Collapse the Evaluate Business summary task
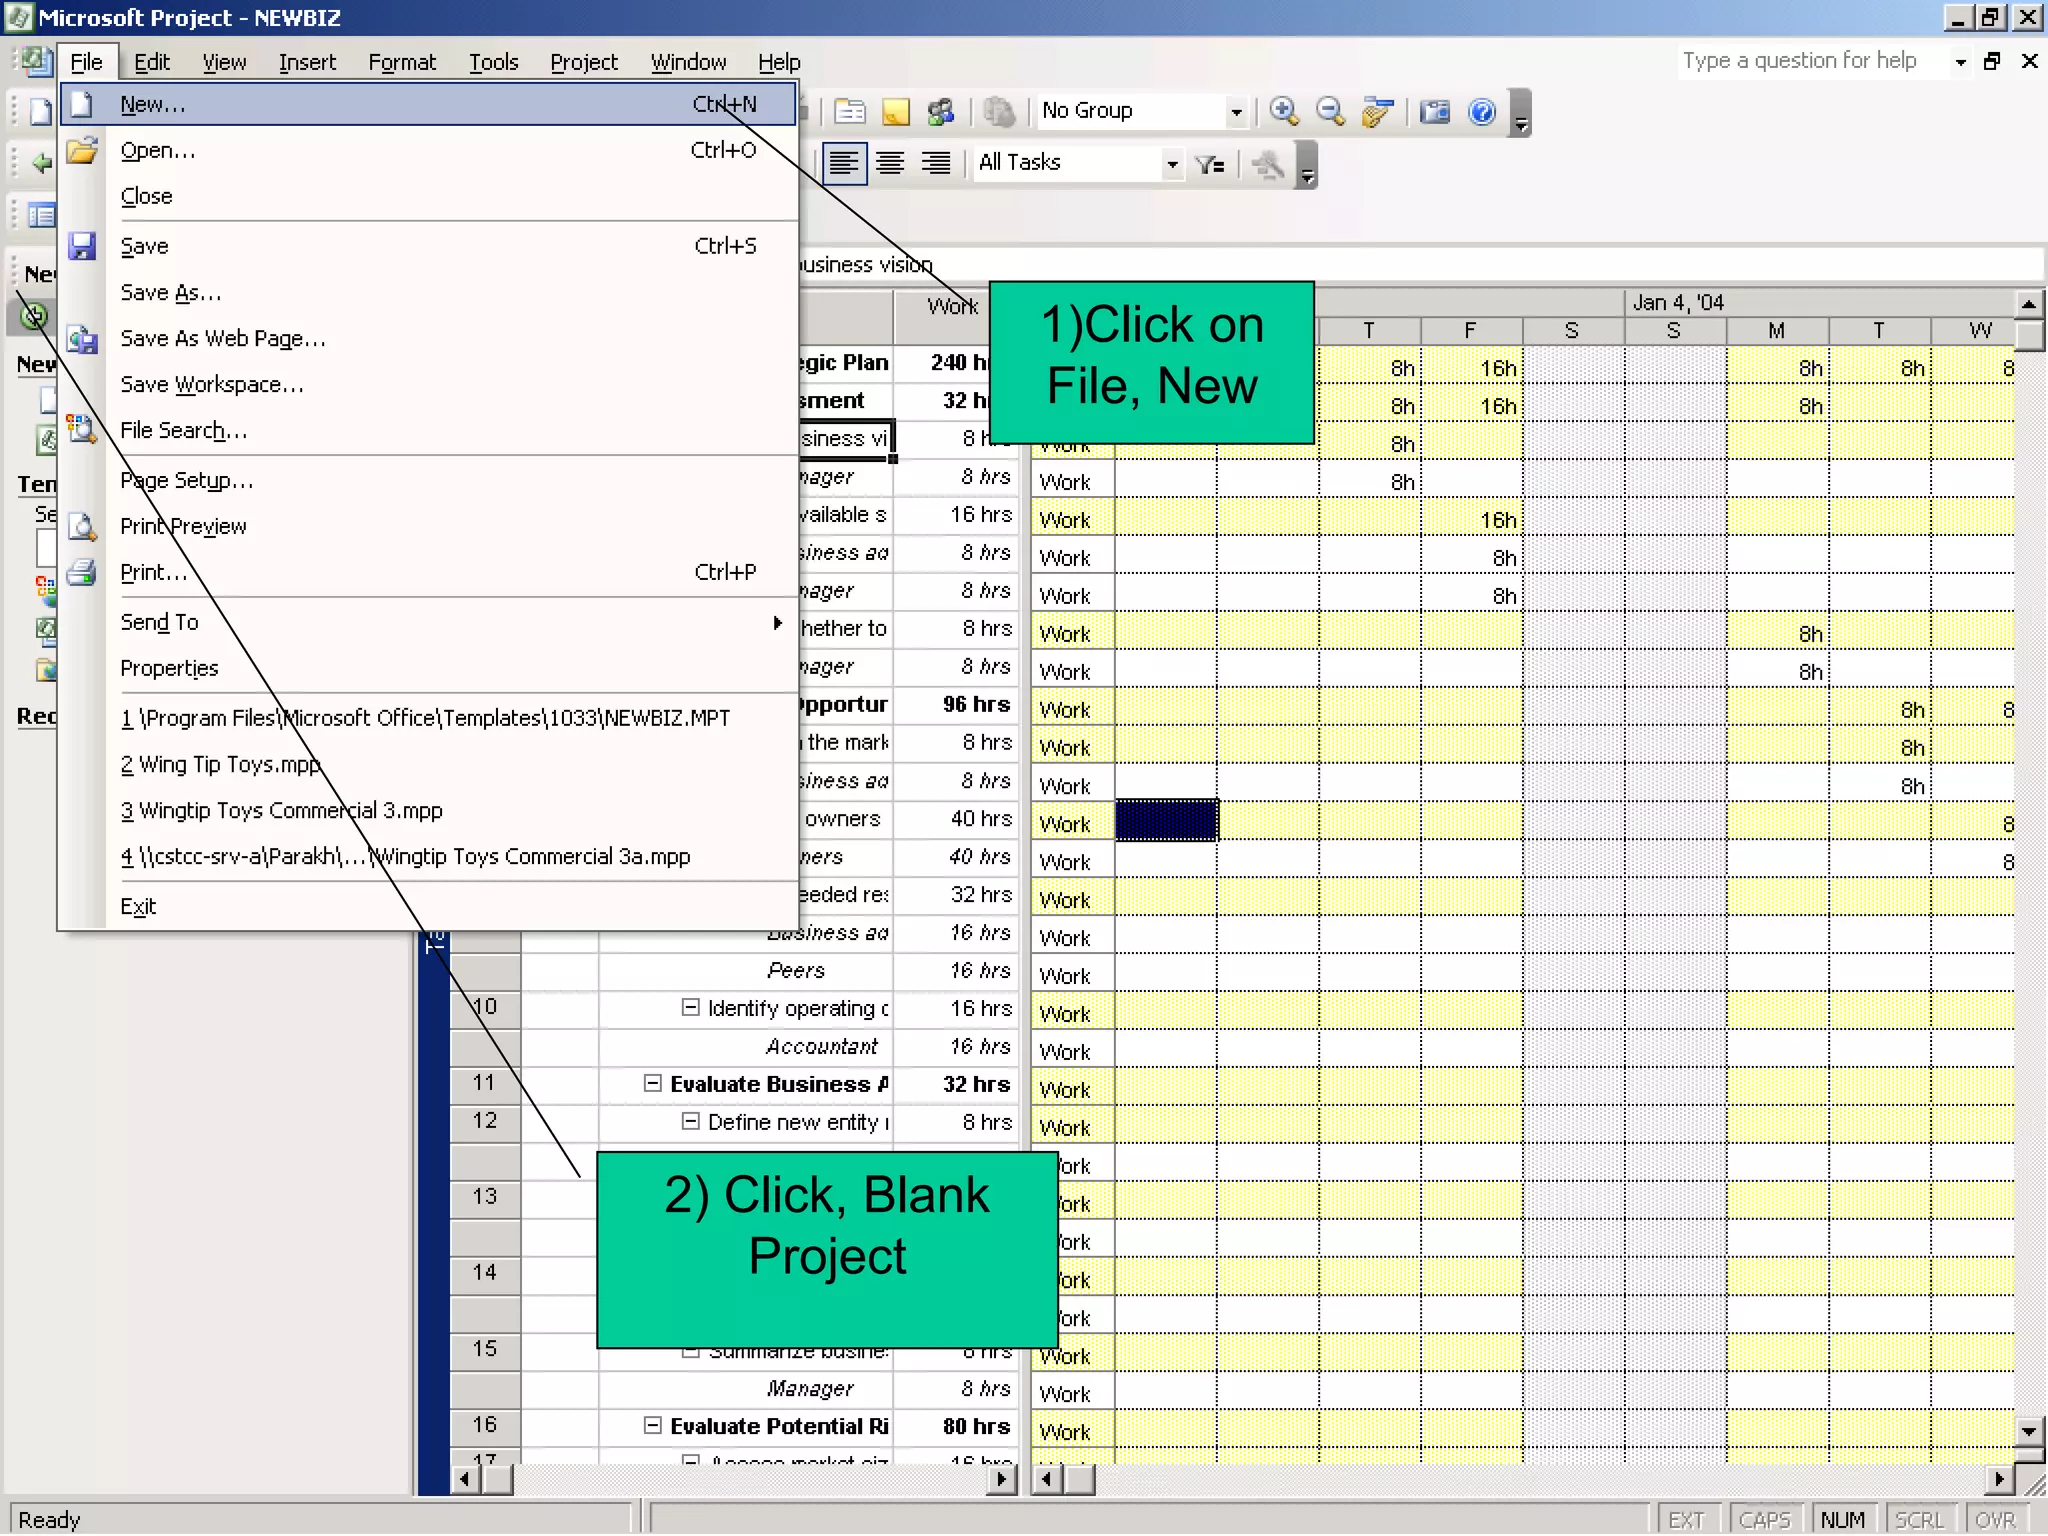This screenshot has width=2048, height=1536. [652, 1083]
